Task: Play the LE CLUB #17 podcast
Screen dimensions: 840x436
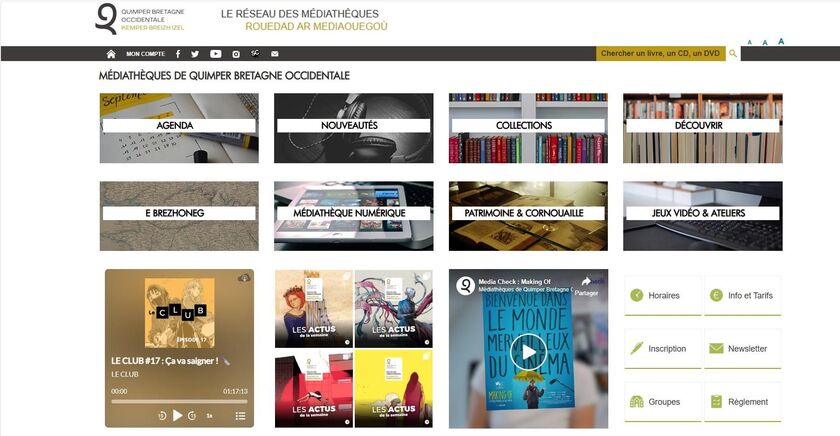Action: point(178,415)
